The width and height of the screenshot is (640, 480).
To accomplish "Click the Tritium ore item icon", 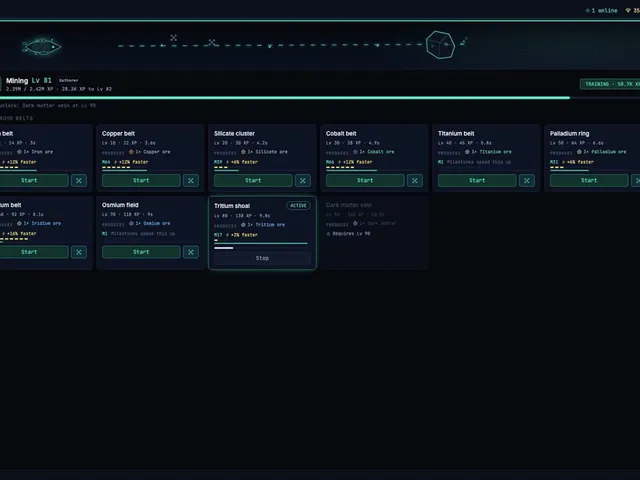I will (x=243, y=224).
